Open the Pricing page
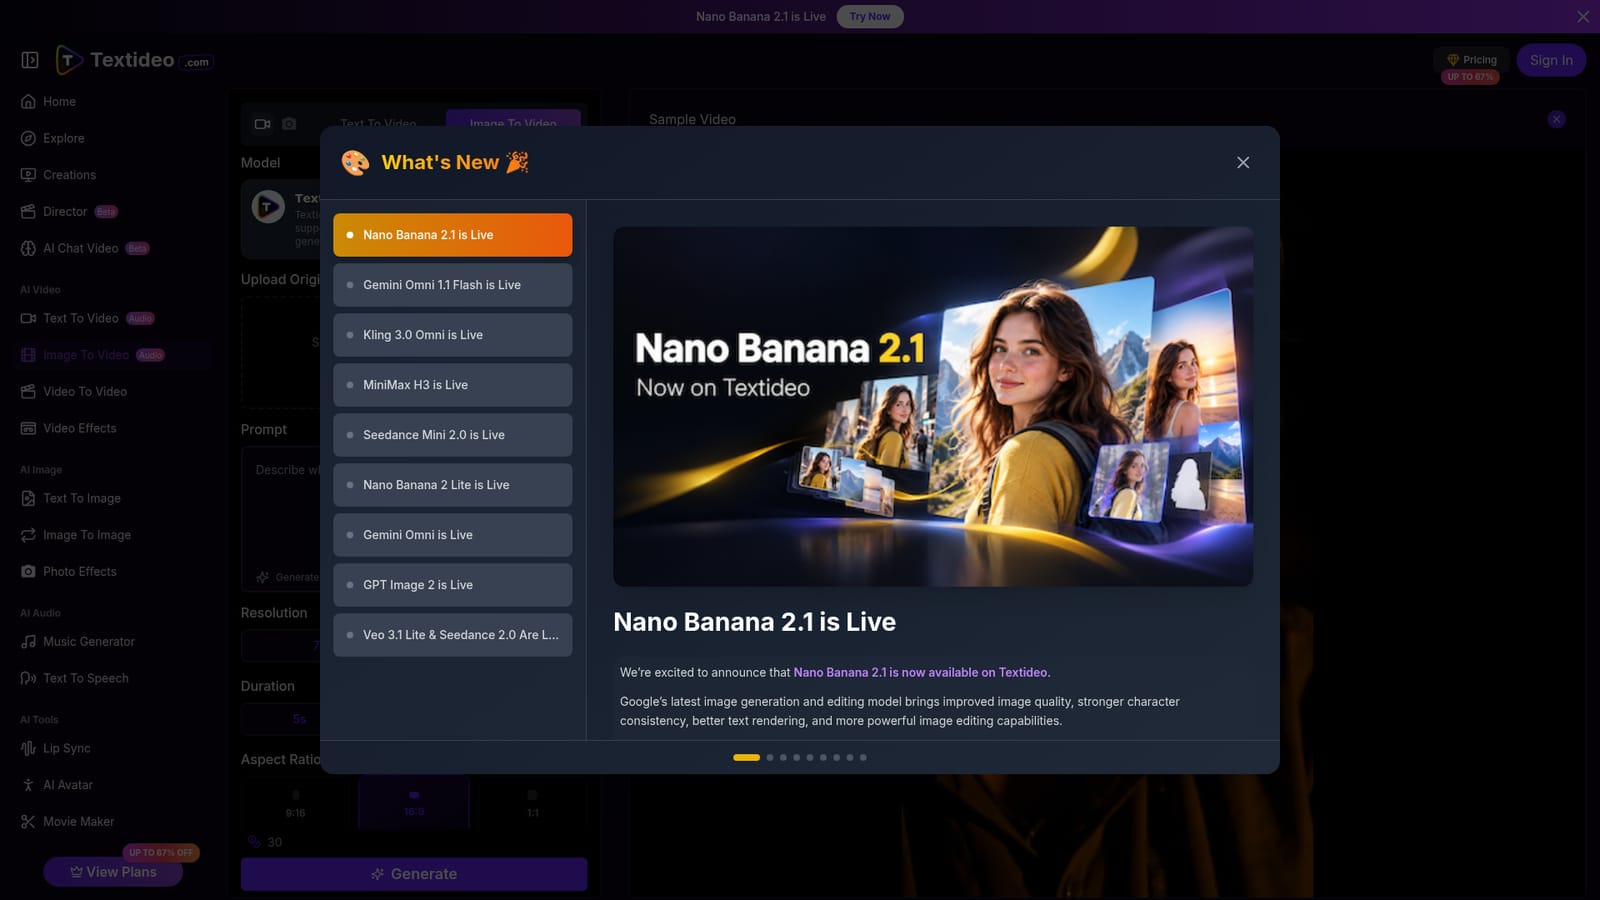This screenshot has height=900, width=1600. 1471,60
